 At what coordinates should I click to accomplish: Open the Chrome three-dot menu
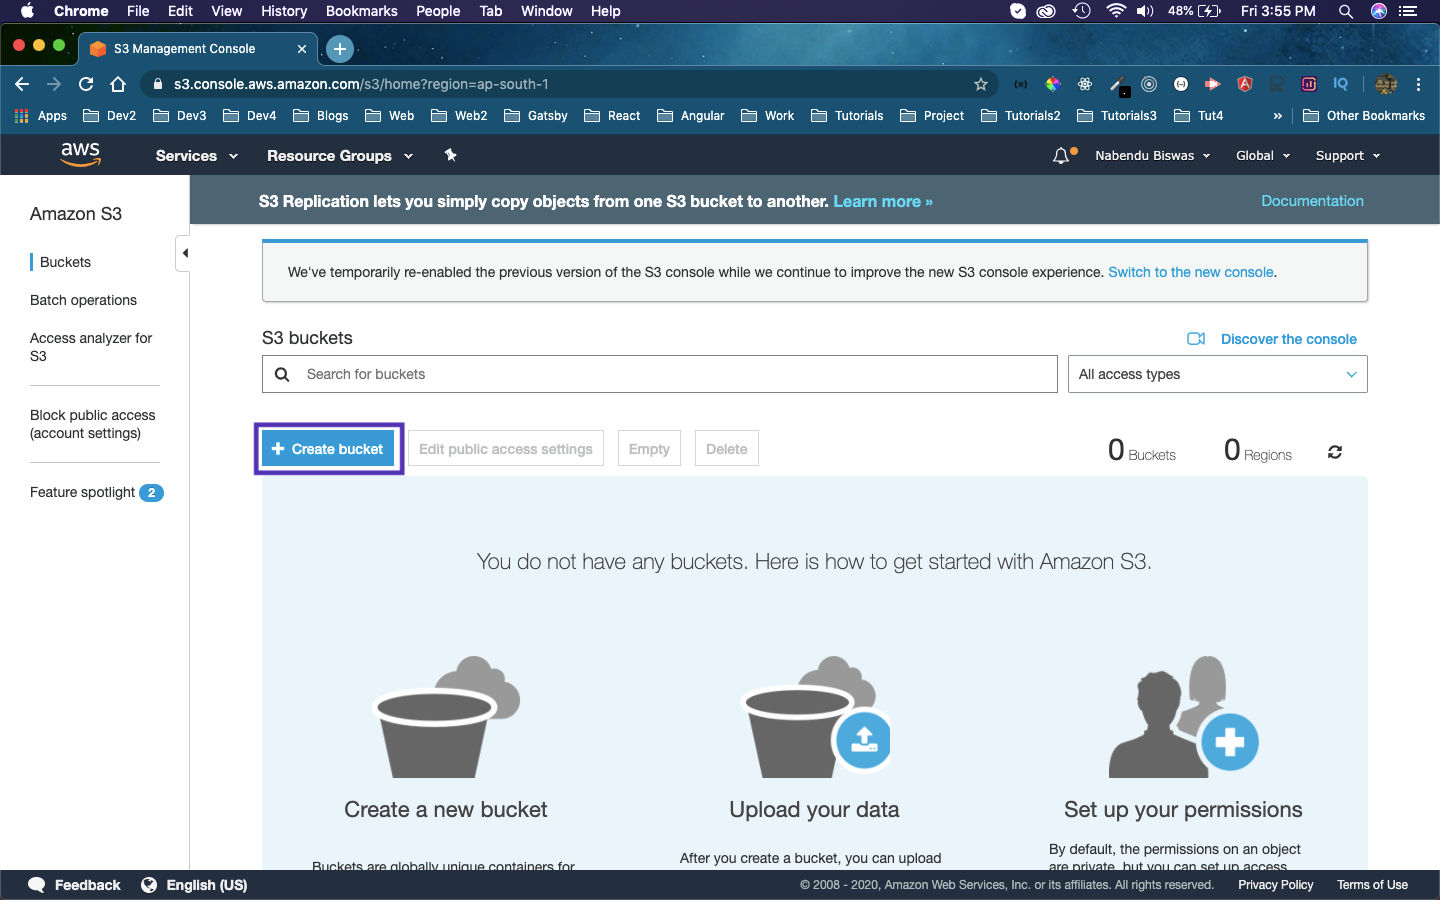[x=1418, y=84]
